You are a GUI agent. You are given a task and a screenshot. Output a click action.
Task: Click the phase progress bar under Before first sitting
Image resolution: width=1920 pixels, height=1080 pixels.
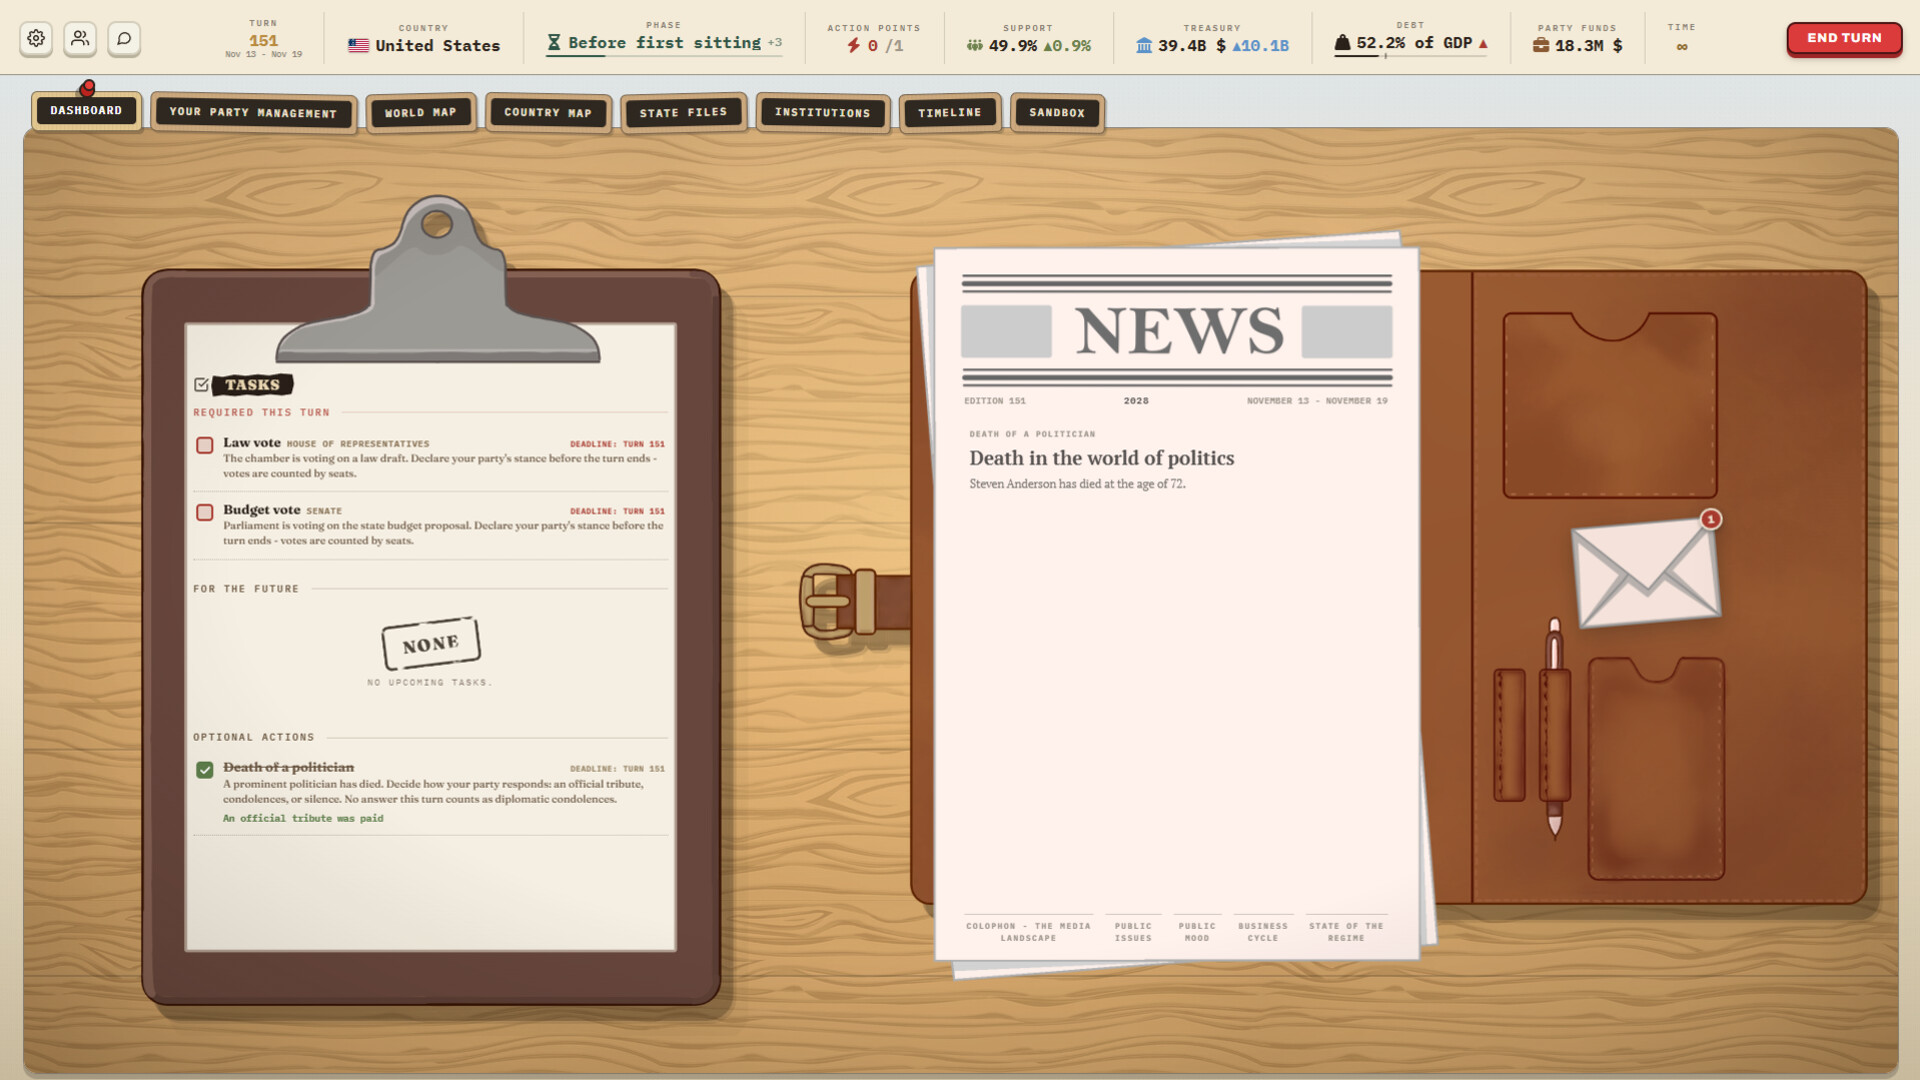point(664,56)
